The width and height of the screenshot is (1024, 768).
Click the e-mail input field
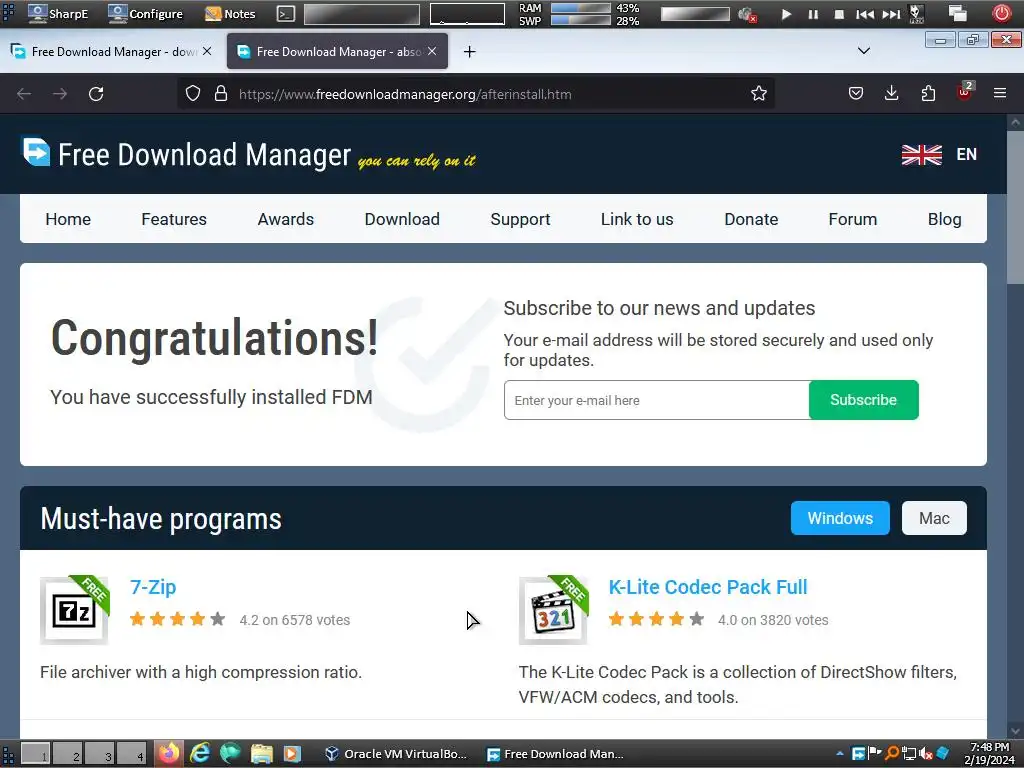click(x=656, y=400)
